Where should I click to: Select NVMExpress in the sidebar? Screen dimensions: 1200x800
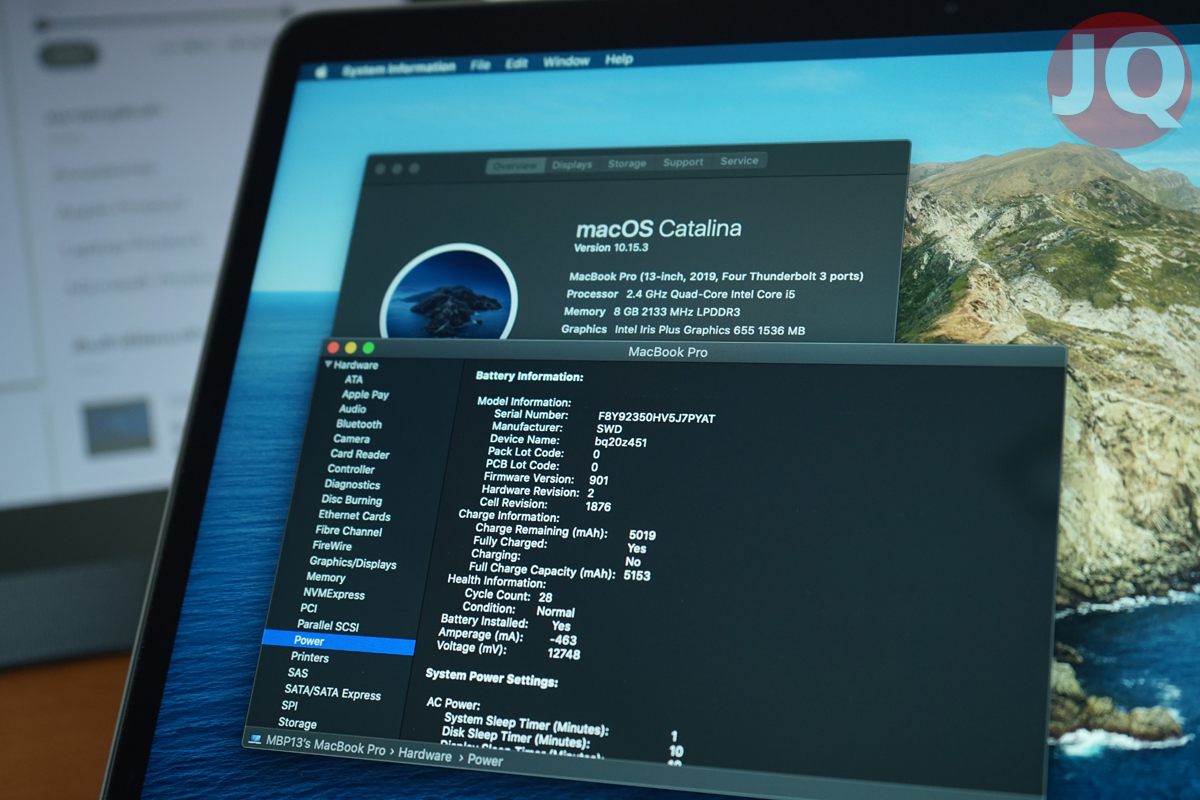334,594
